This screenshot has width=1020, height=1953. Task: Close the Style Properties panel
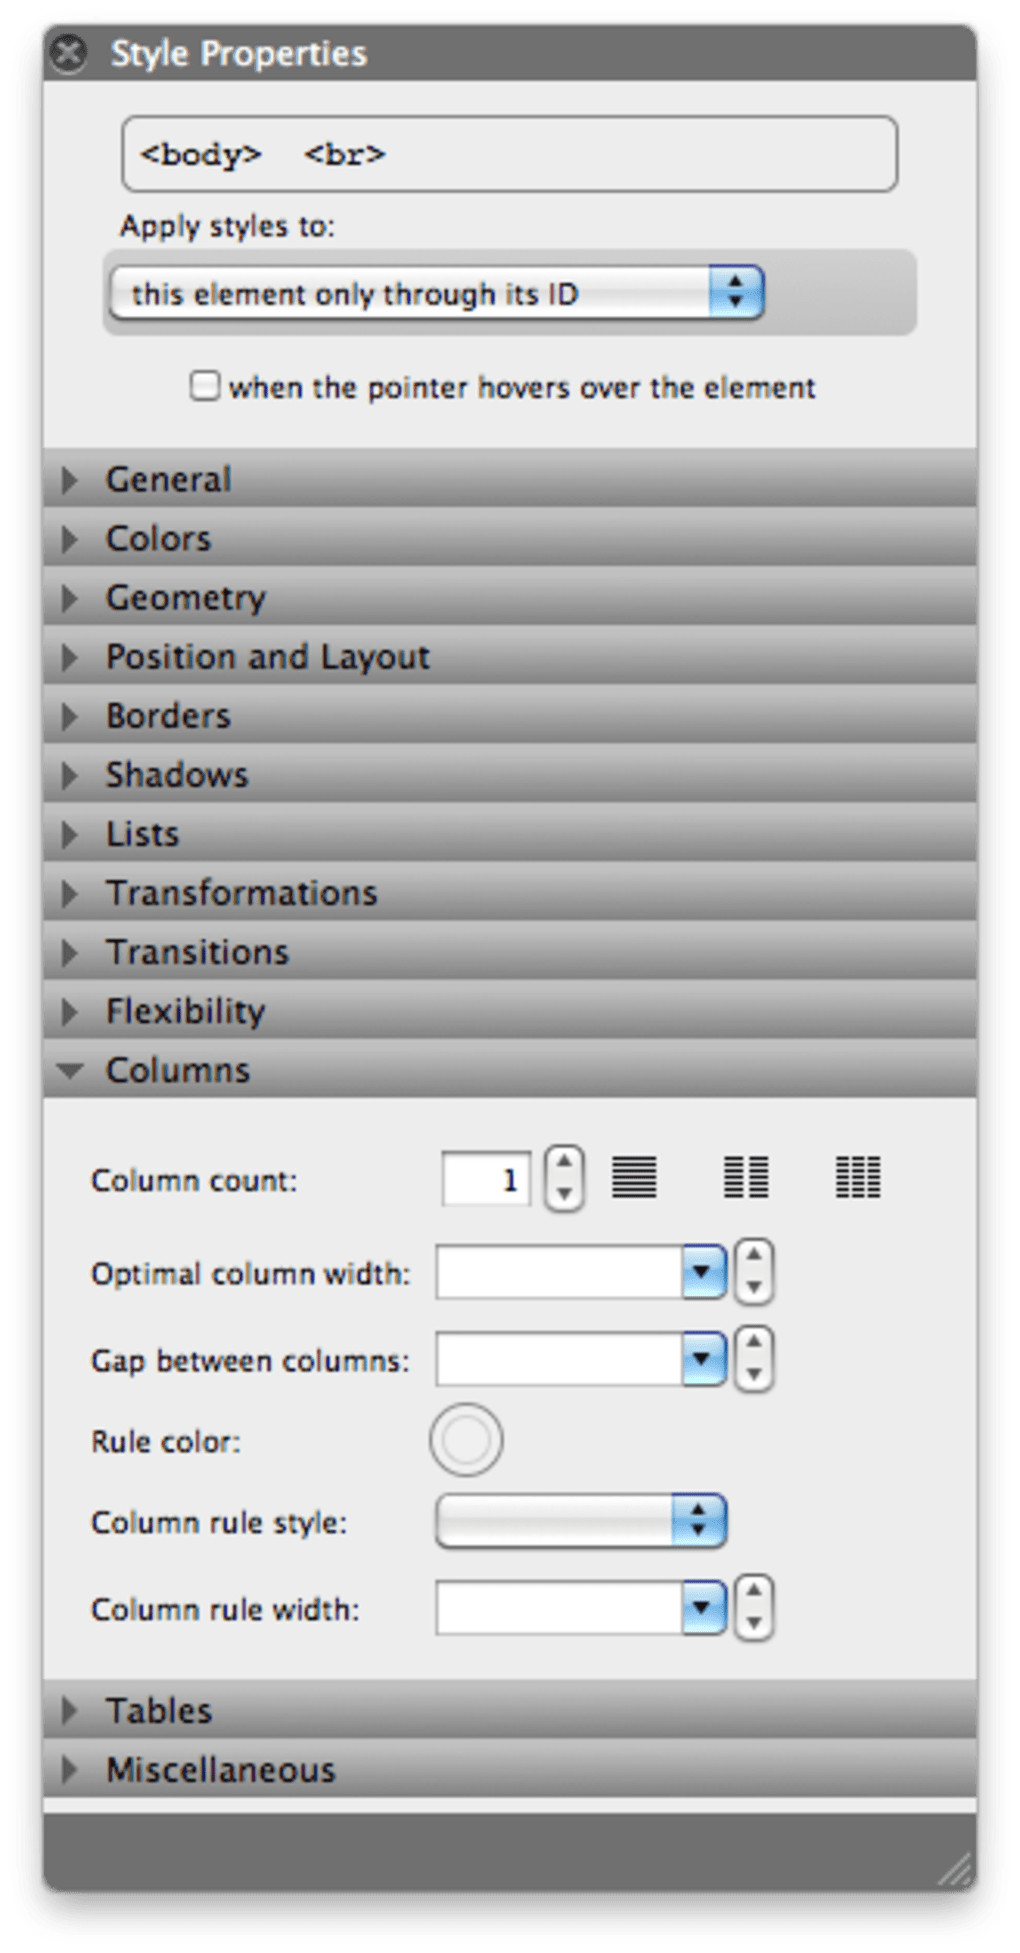point(68,53)
